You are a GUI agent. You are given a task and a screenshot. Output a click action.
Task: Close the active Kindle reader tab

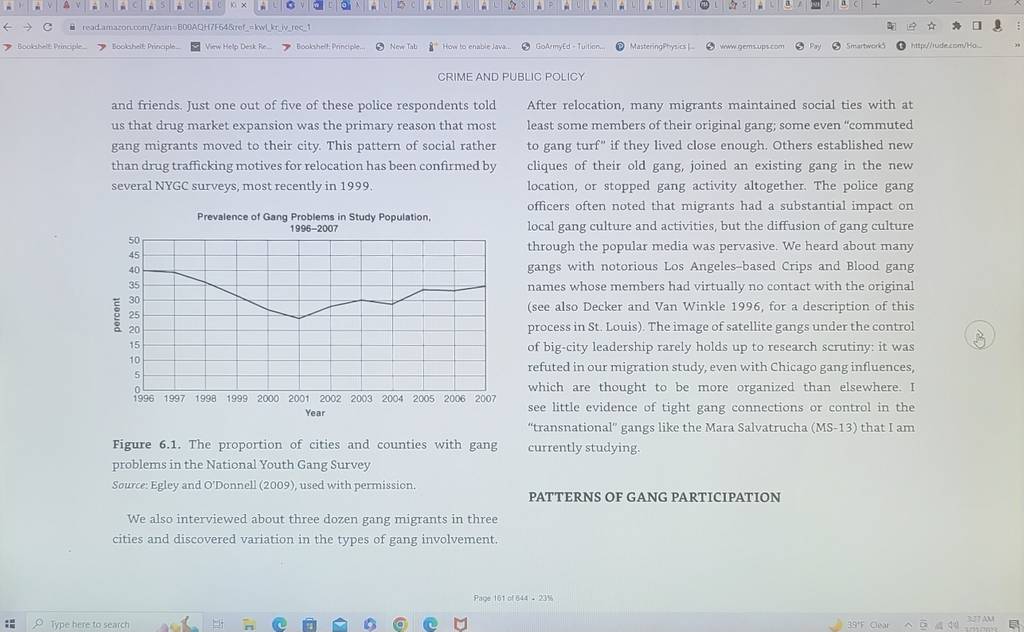pyautogui.click(x=244, y=5)
